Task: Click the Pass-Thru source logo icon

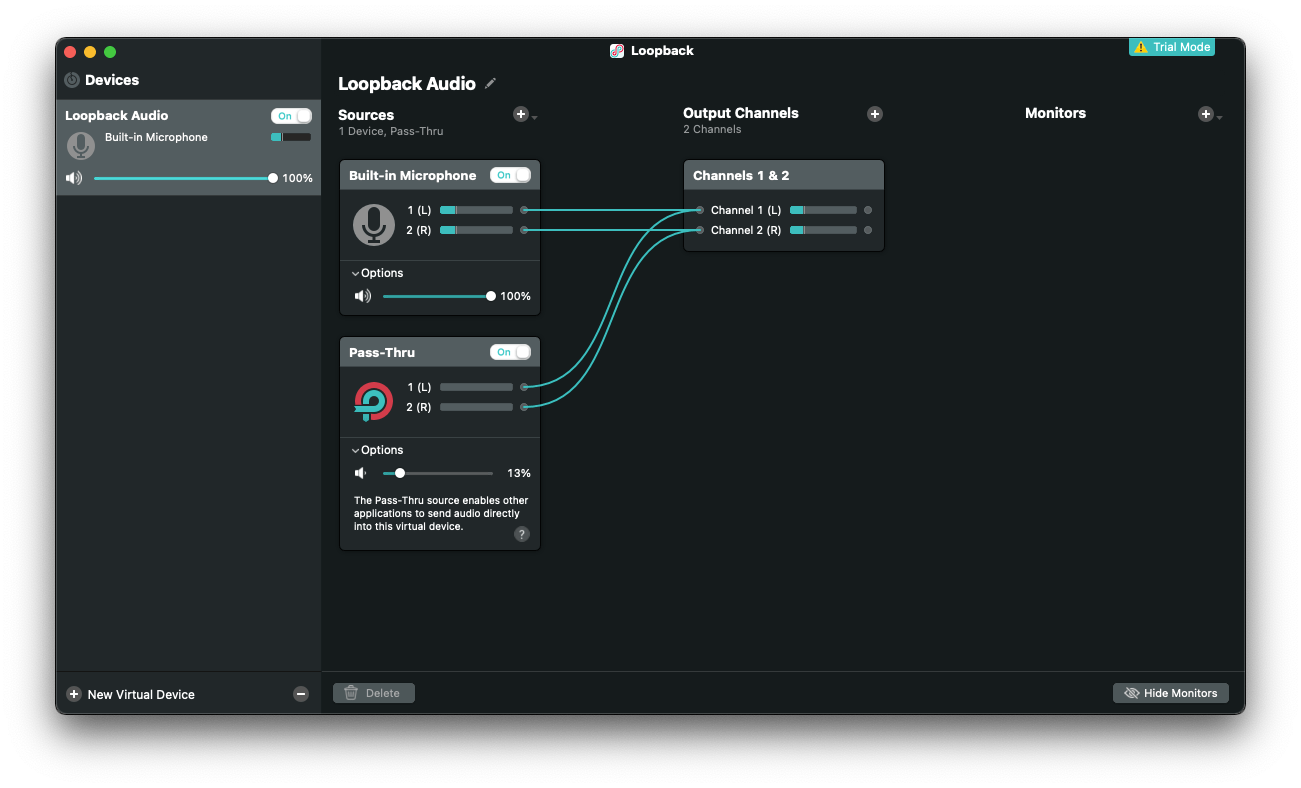Action: (x=374, y=402)
